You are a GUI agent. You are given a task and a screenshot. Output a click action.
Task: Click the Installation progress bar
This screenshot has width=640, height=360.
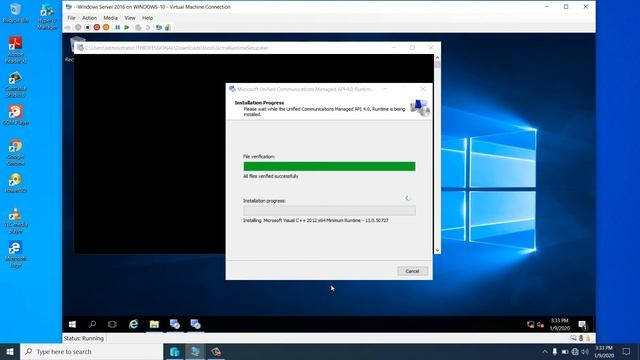(329, 210)
